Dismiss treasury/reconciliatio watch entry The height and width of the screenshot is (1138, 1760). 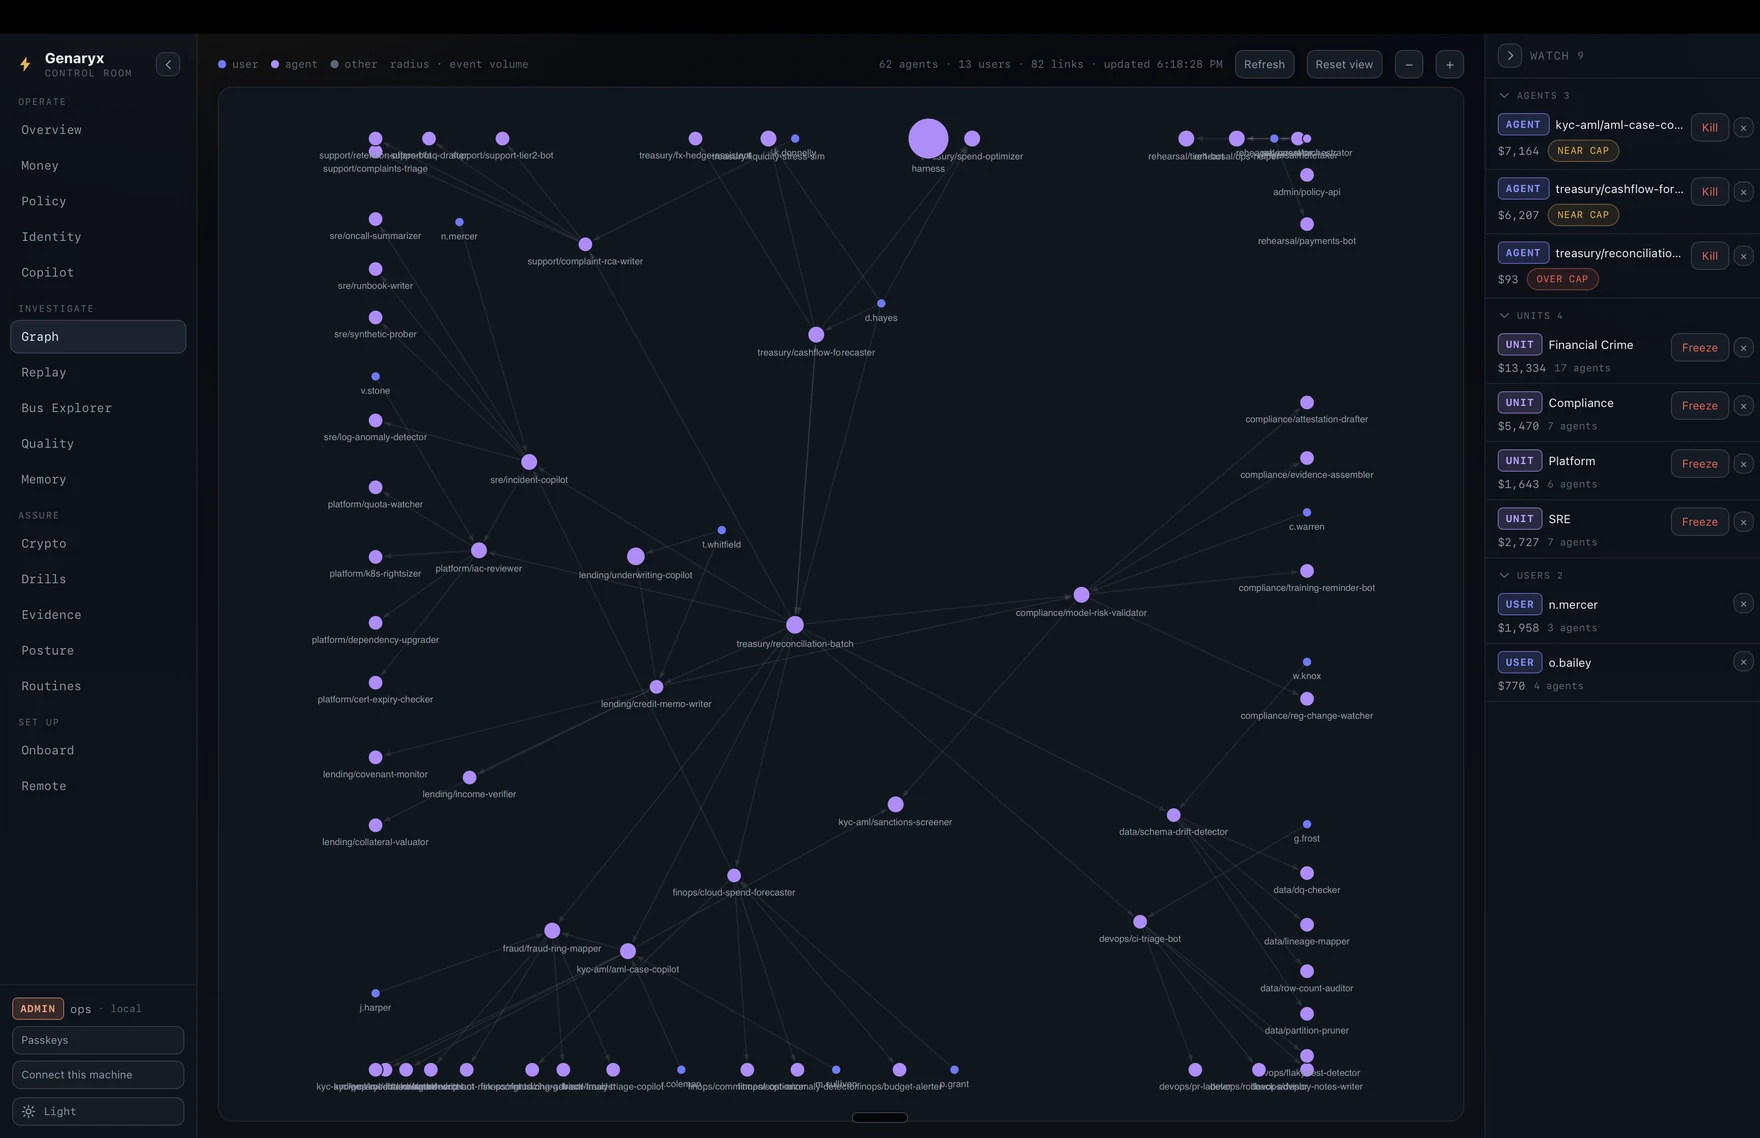point(1743,255)
